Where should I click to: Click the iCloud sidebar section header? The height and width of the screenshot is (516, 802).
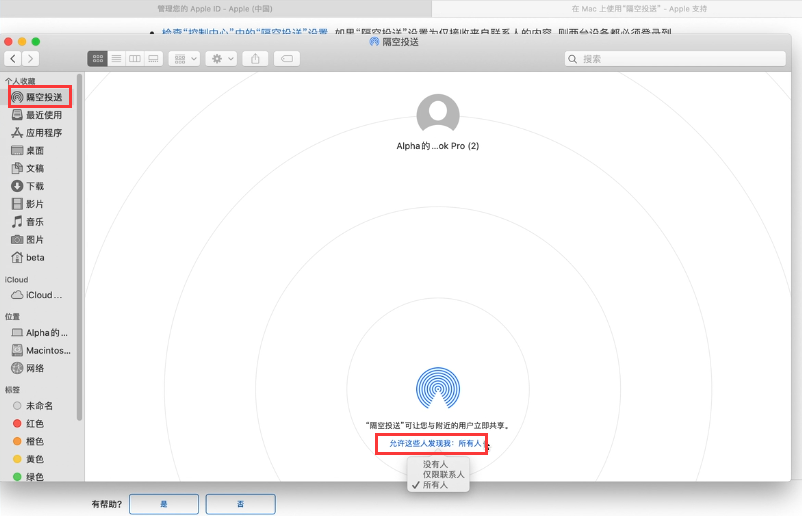point(16,280)
